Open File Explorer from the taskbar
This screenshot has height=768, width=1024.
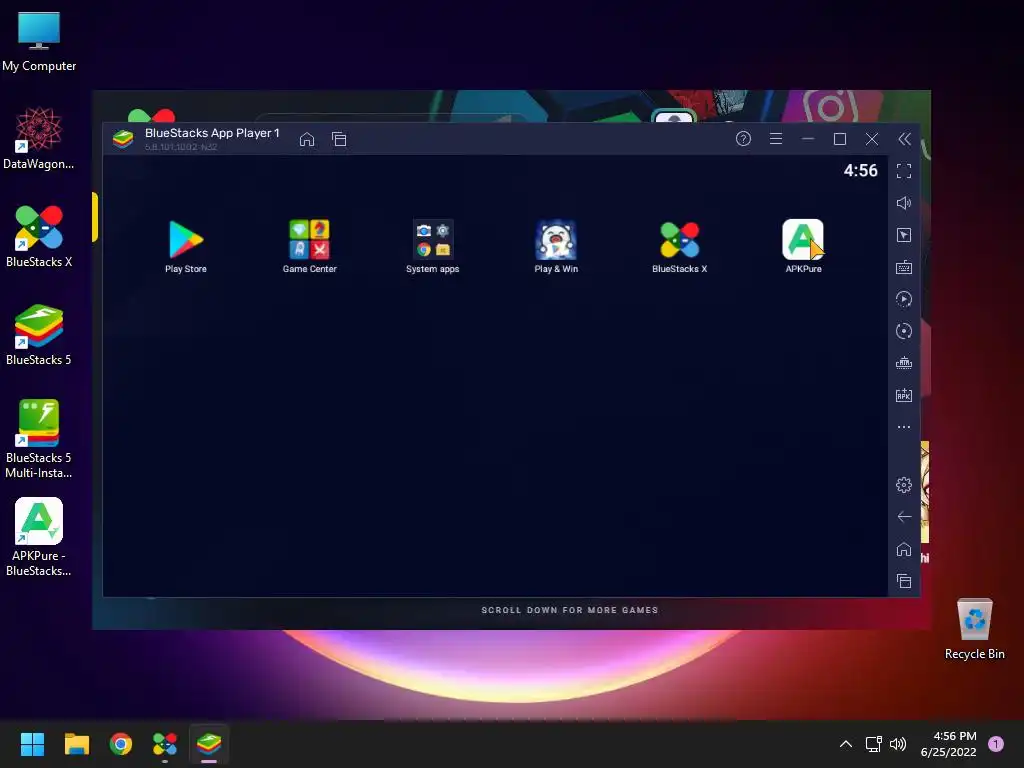click(76, 744)
